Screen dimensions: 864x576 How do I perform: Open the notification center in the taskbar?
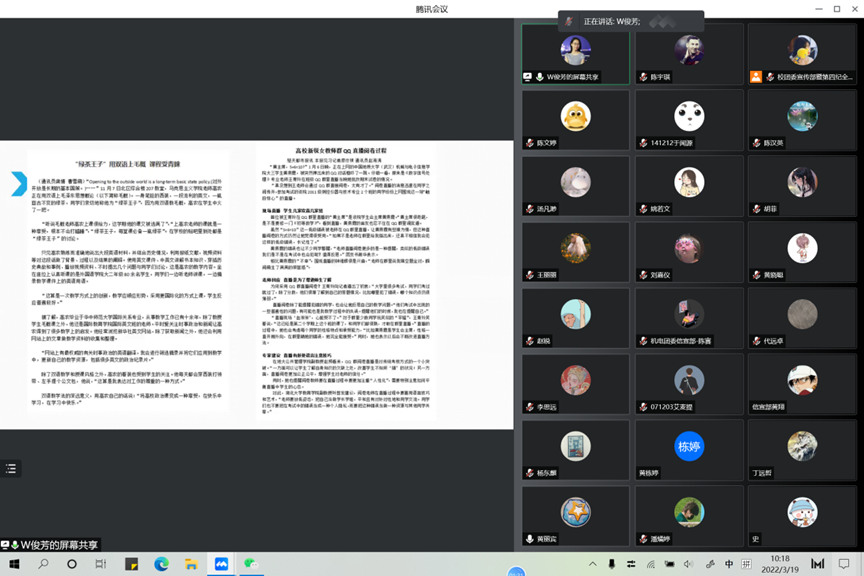click(845, 564)
